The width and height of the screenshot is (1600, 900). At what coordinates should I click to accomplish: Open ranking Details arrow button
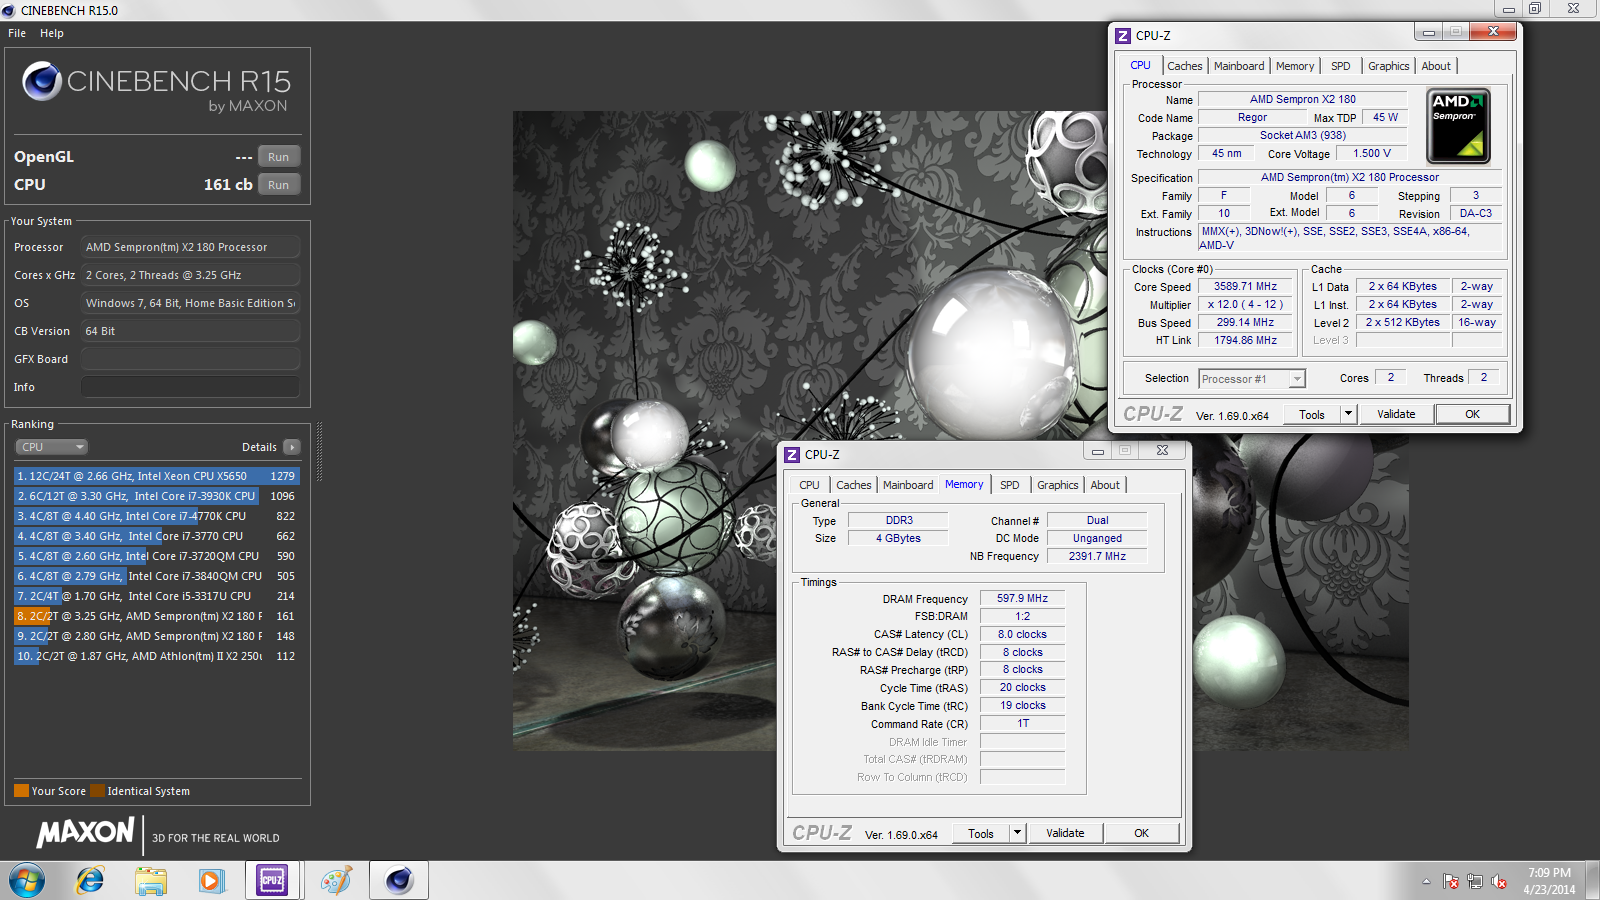point(292,447)
